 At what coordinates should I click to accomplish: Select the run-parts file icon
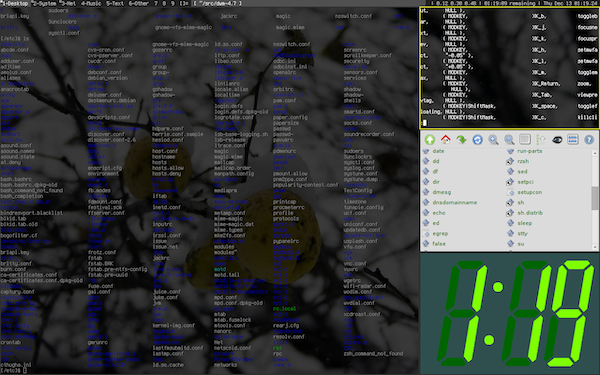coord(510,151)
